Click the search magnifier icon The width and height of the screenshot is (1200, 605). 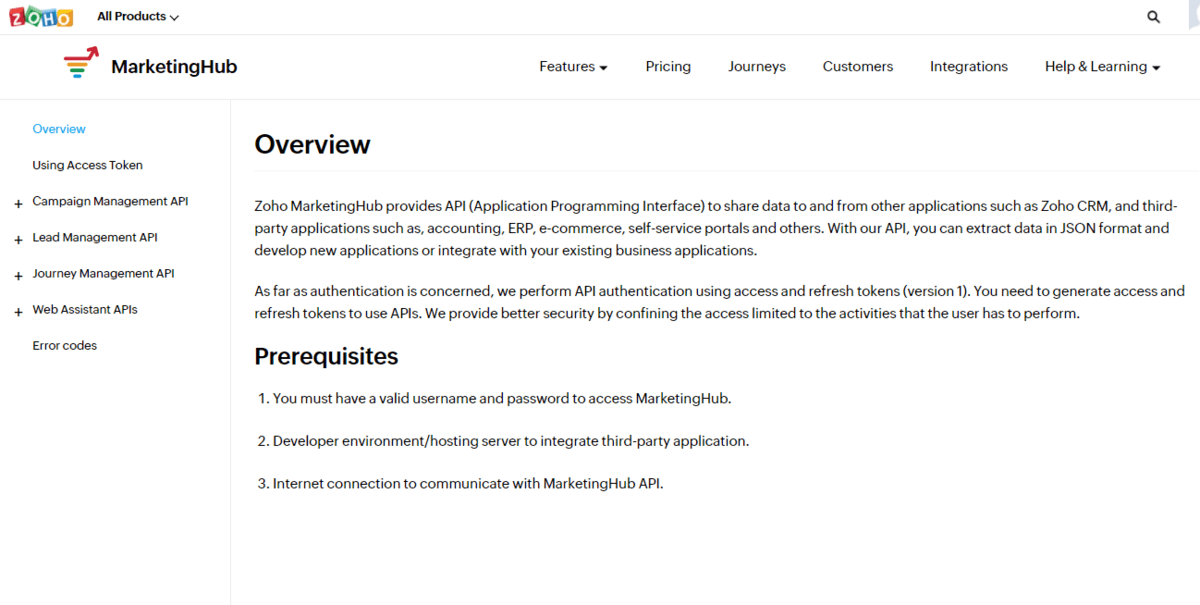[1153, 17]
